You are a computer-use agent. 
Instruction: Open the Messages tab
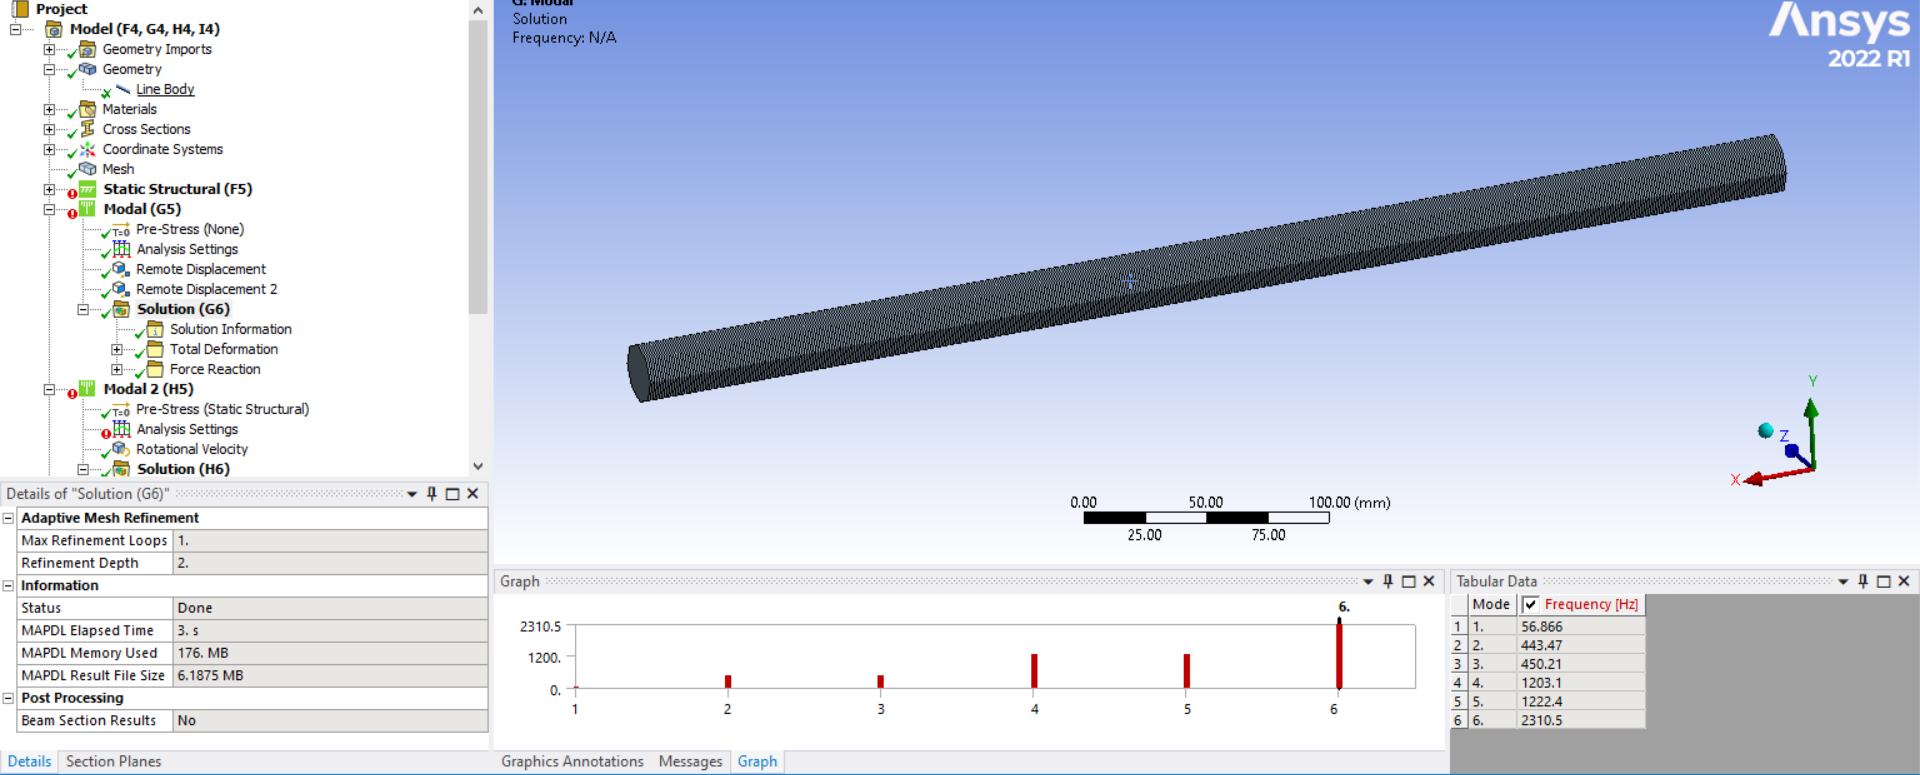(690, 762)
